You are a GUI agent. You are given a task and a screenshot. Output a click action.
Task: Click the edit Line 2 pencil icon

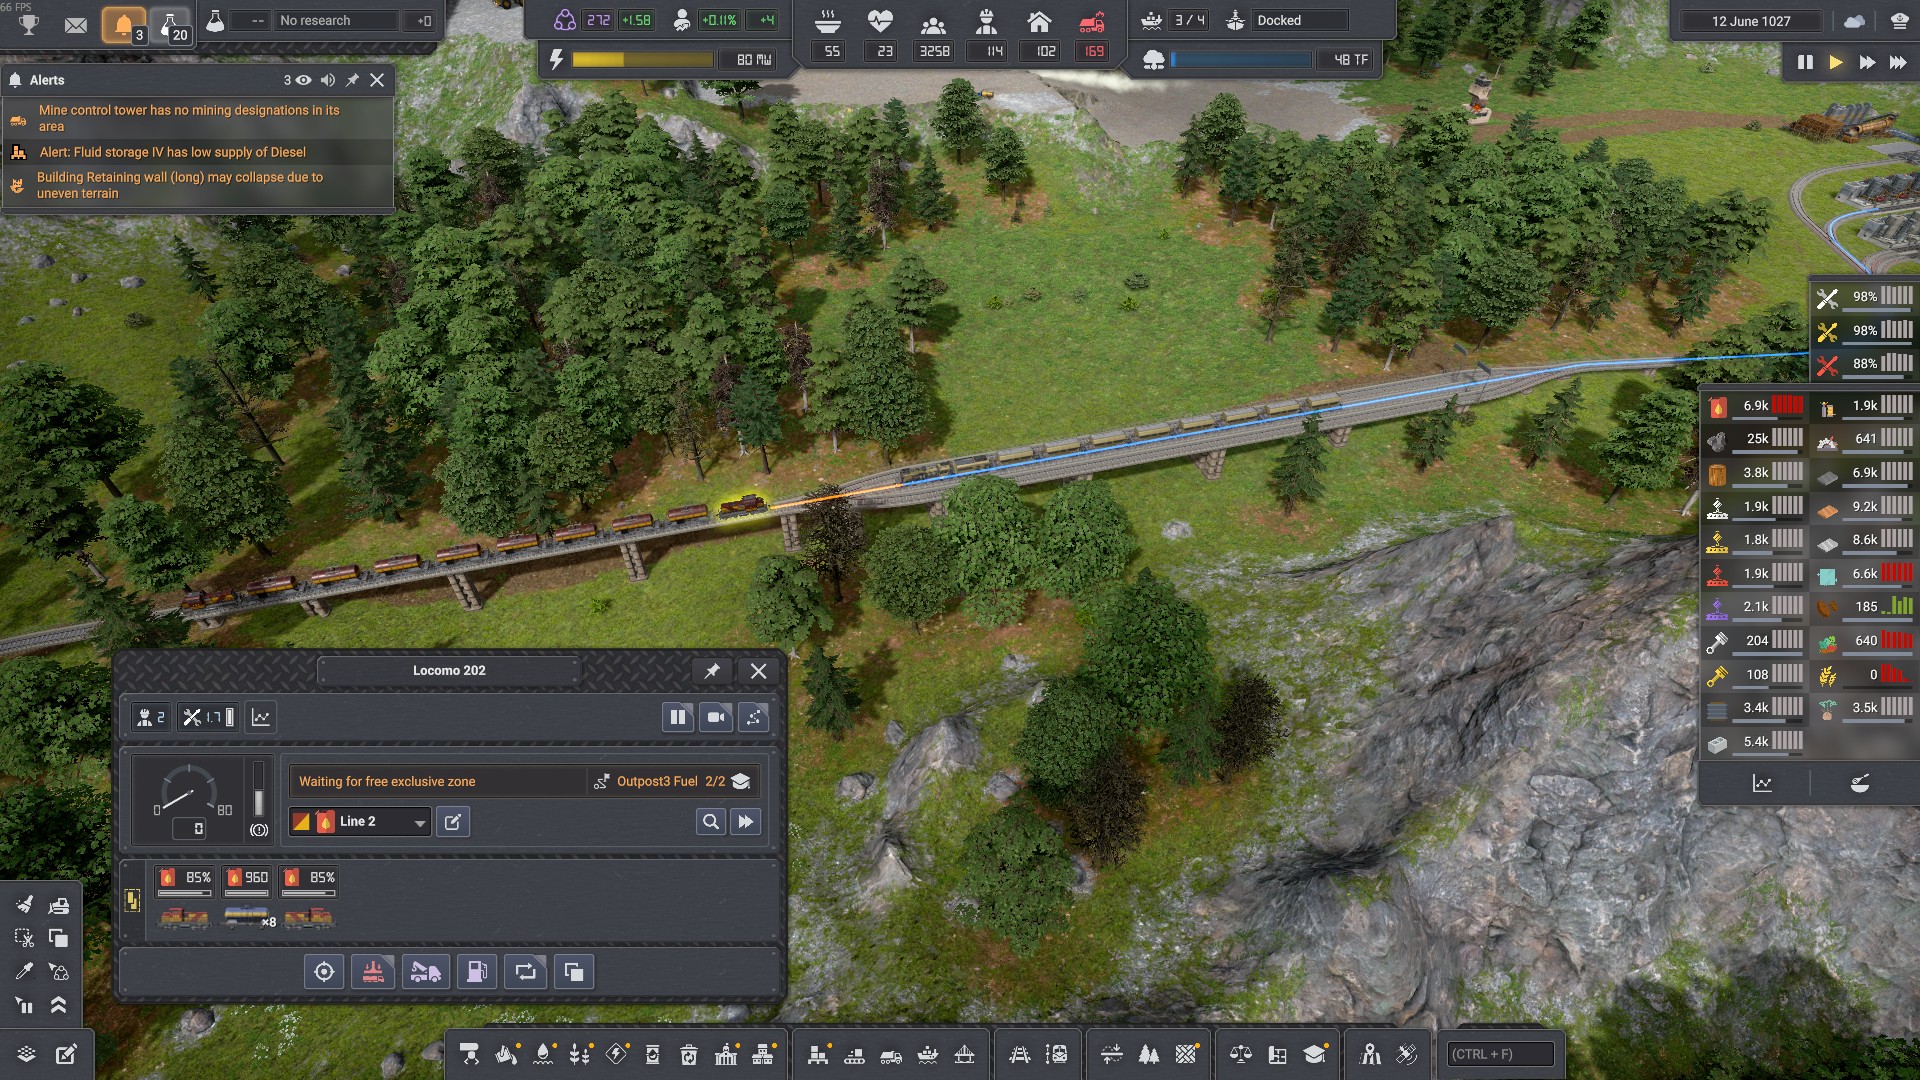tap(453, 822)
